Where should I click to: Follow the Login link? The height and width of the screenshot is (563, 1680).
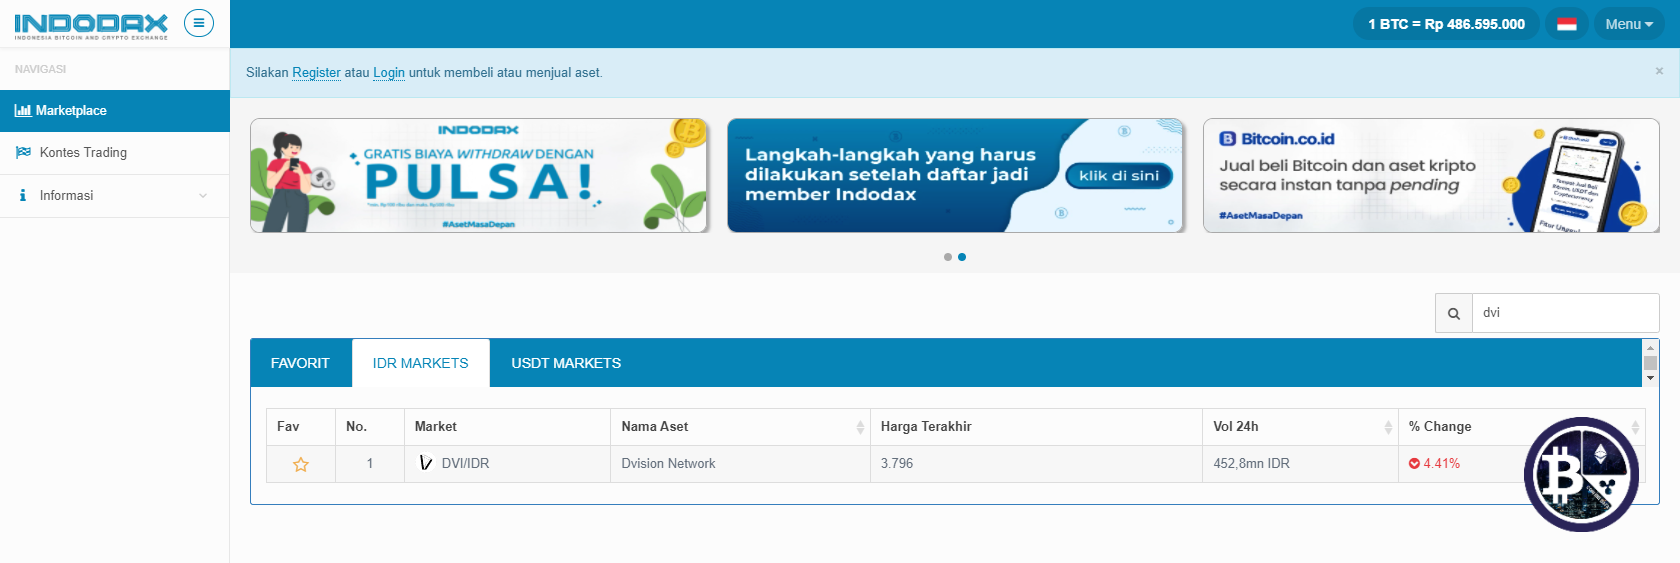pos(389,73)
